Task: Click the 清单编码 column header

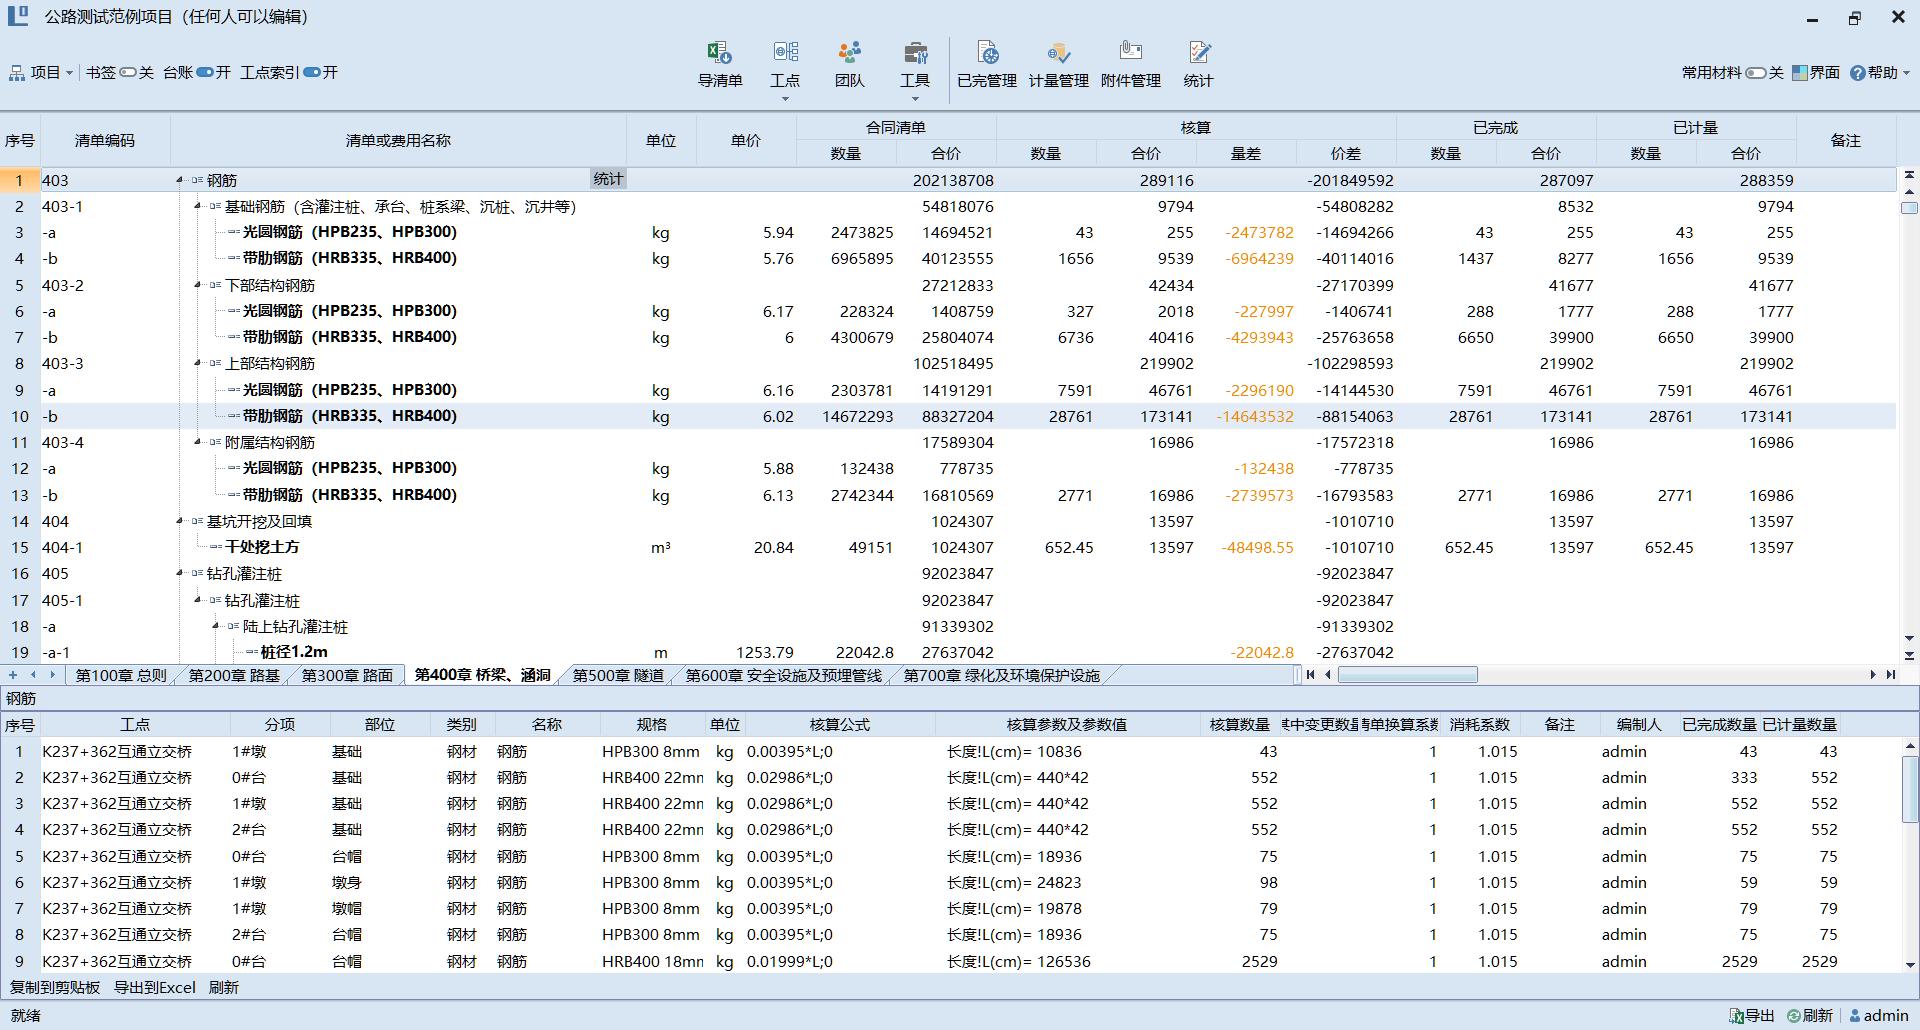Action: (x=104, y=141)
